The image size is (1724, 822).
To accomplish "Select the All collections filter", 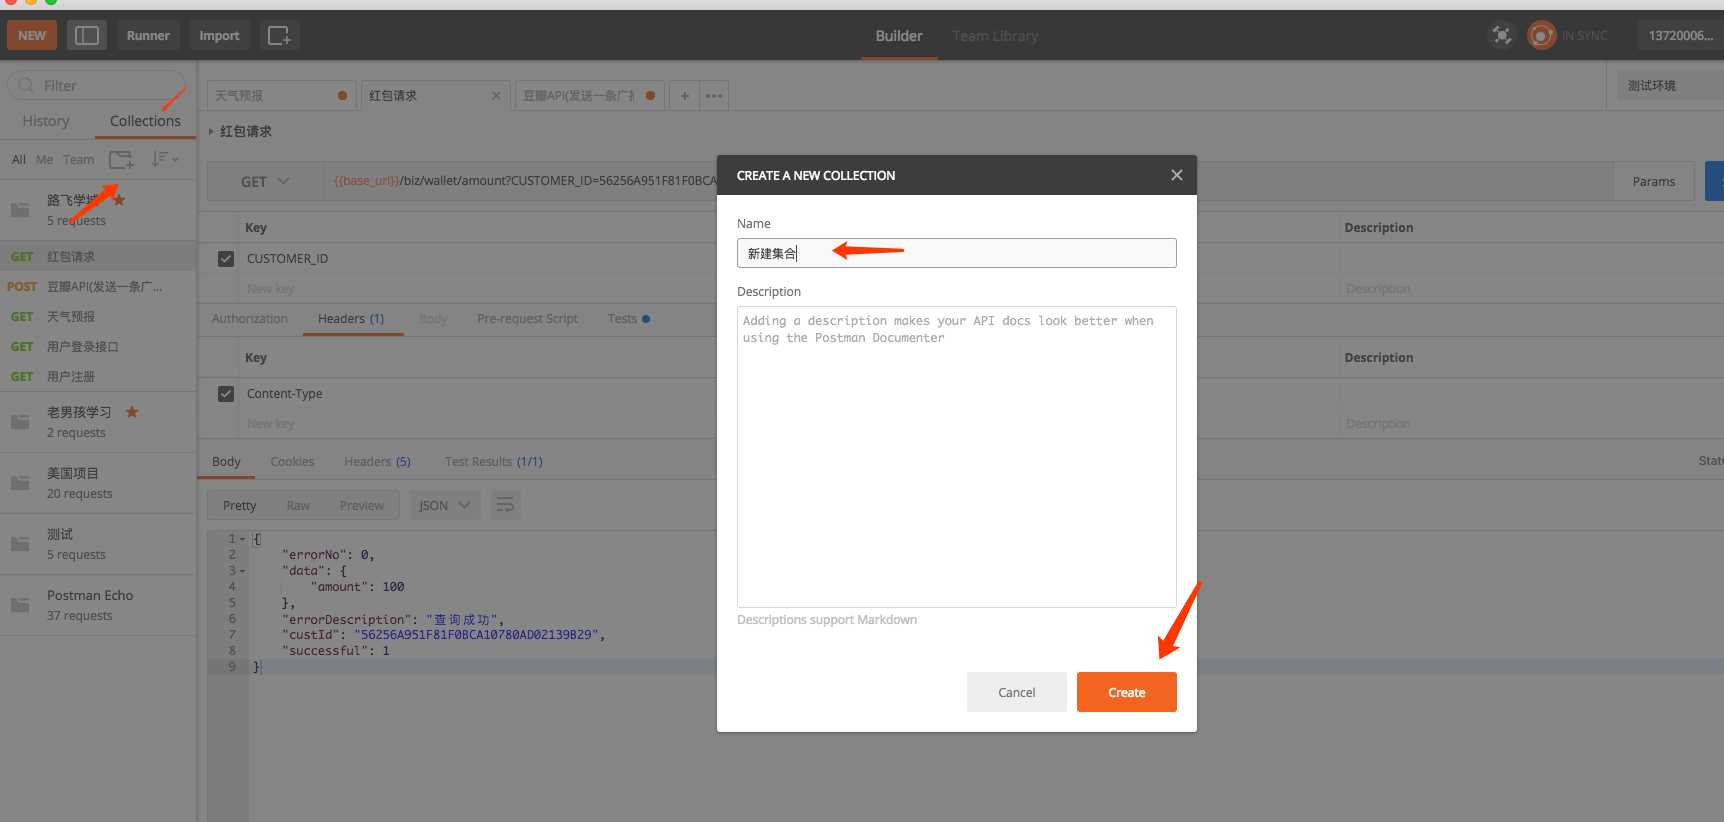I will [x=19, y=159].
